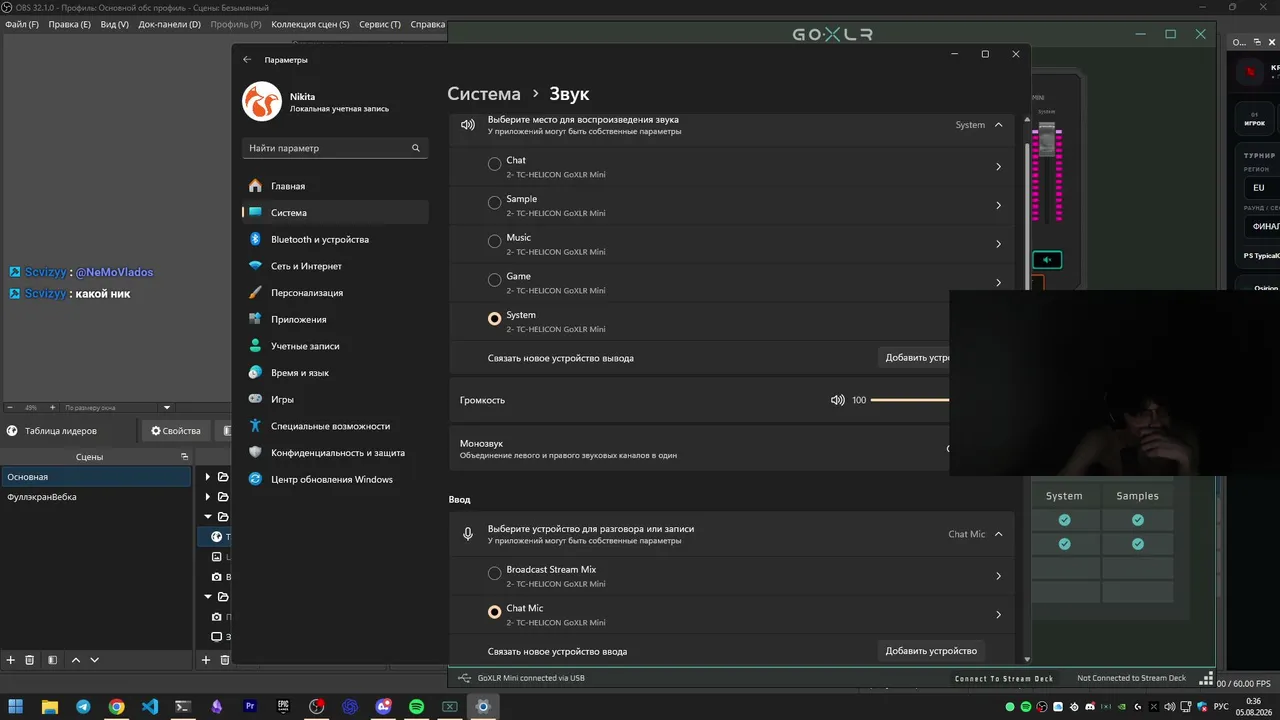Viewport: 1280px width, 720px height.
Task: Open the Windows Start menu
Action: coord(16,706)
